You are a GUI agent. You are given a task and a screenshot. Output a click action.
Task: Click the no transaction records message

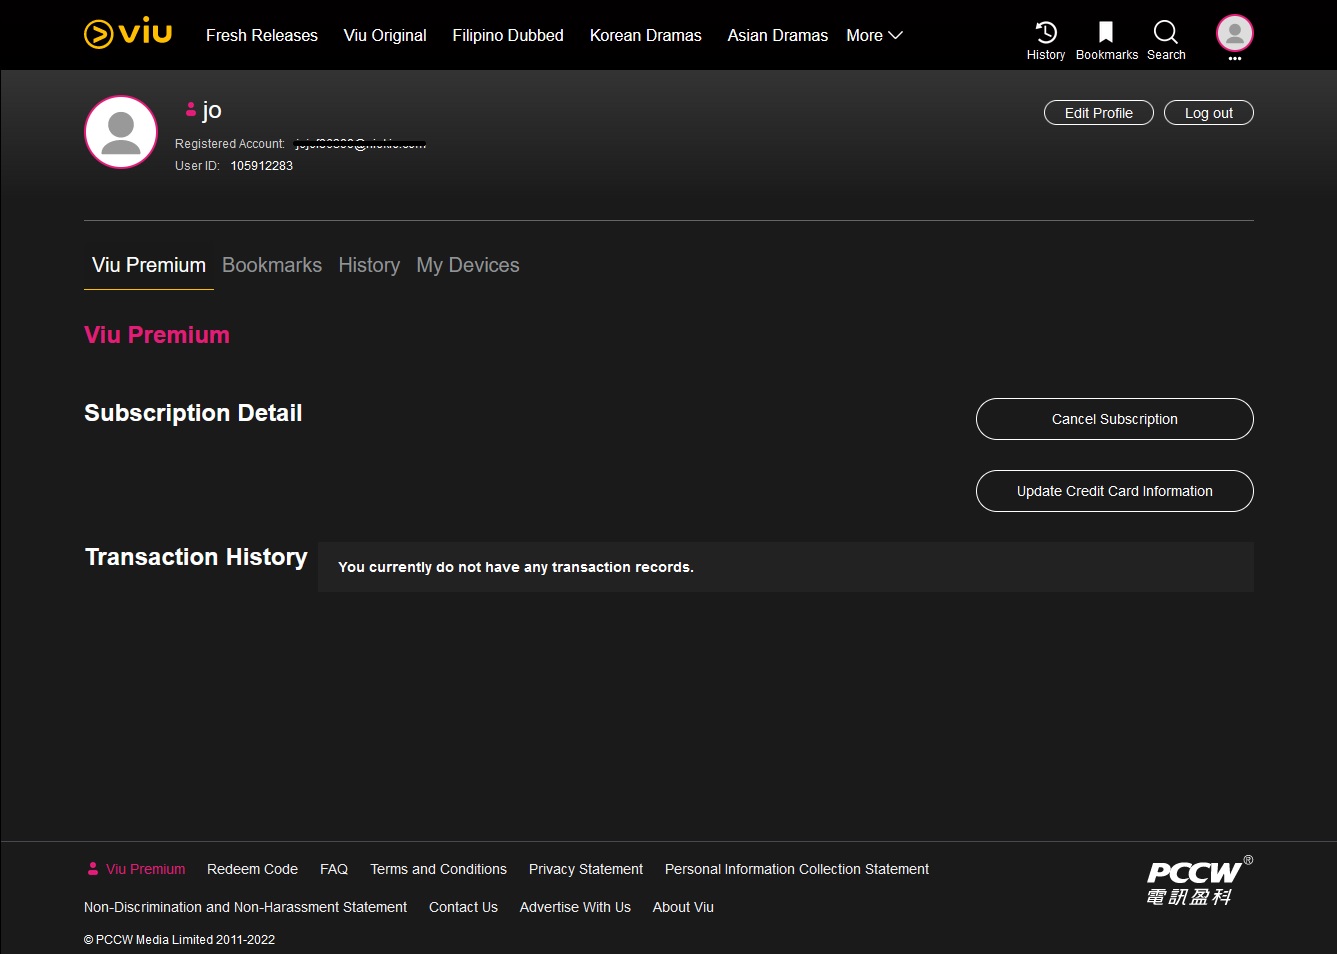click(516, 567)
